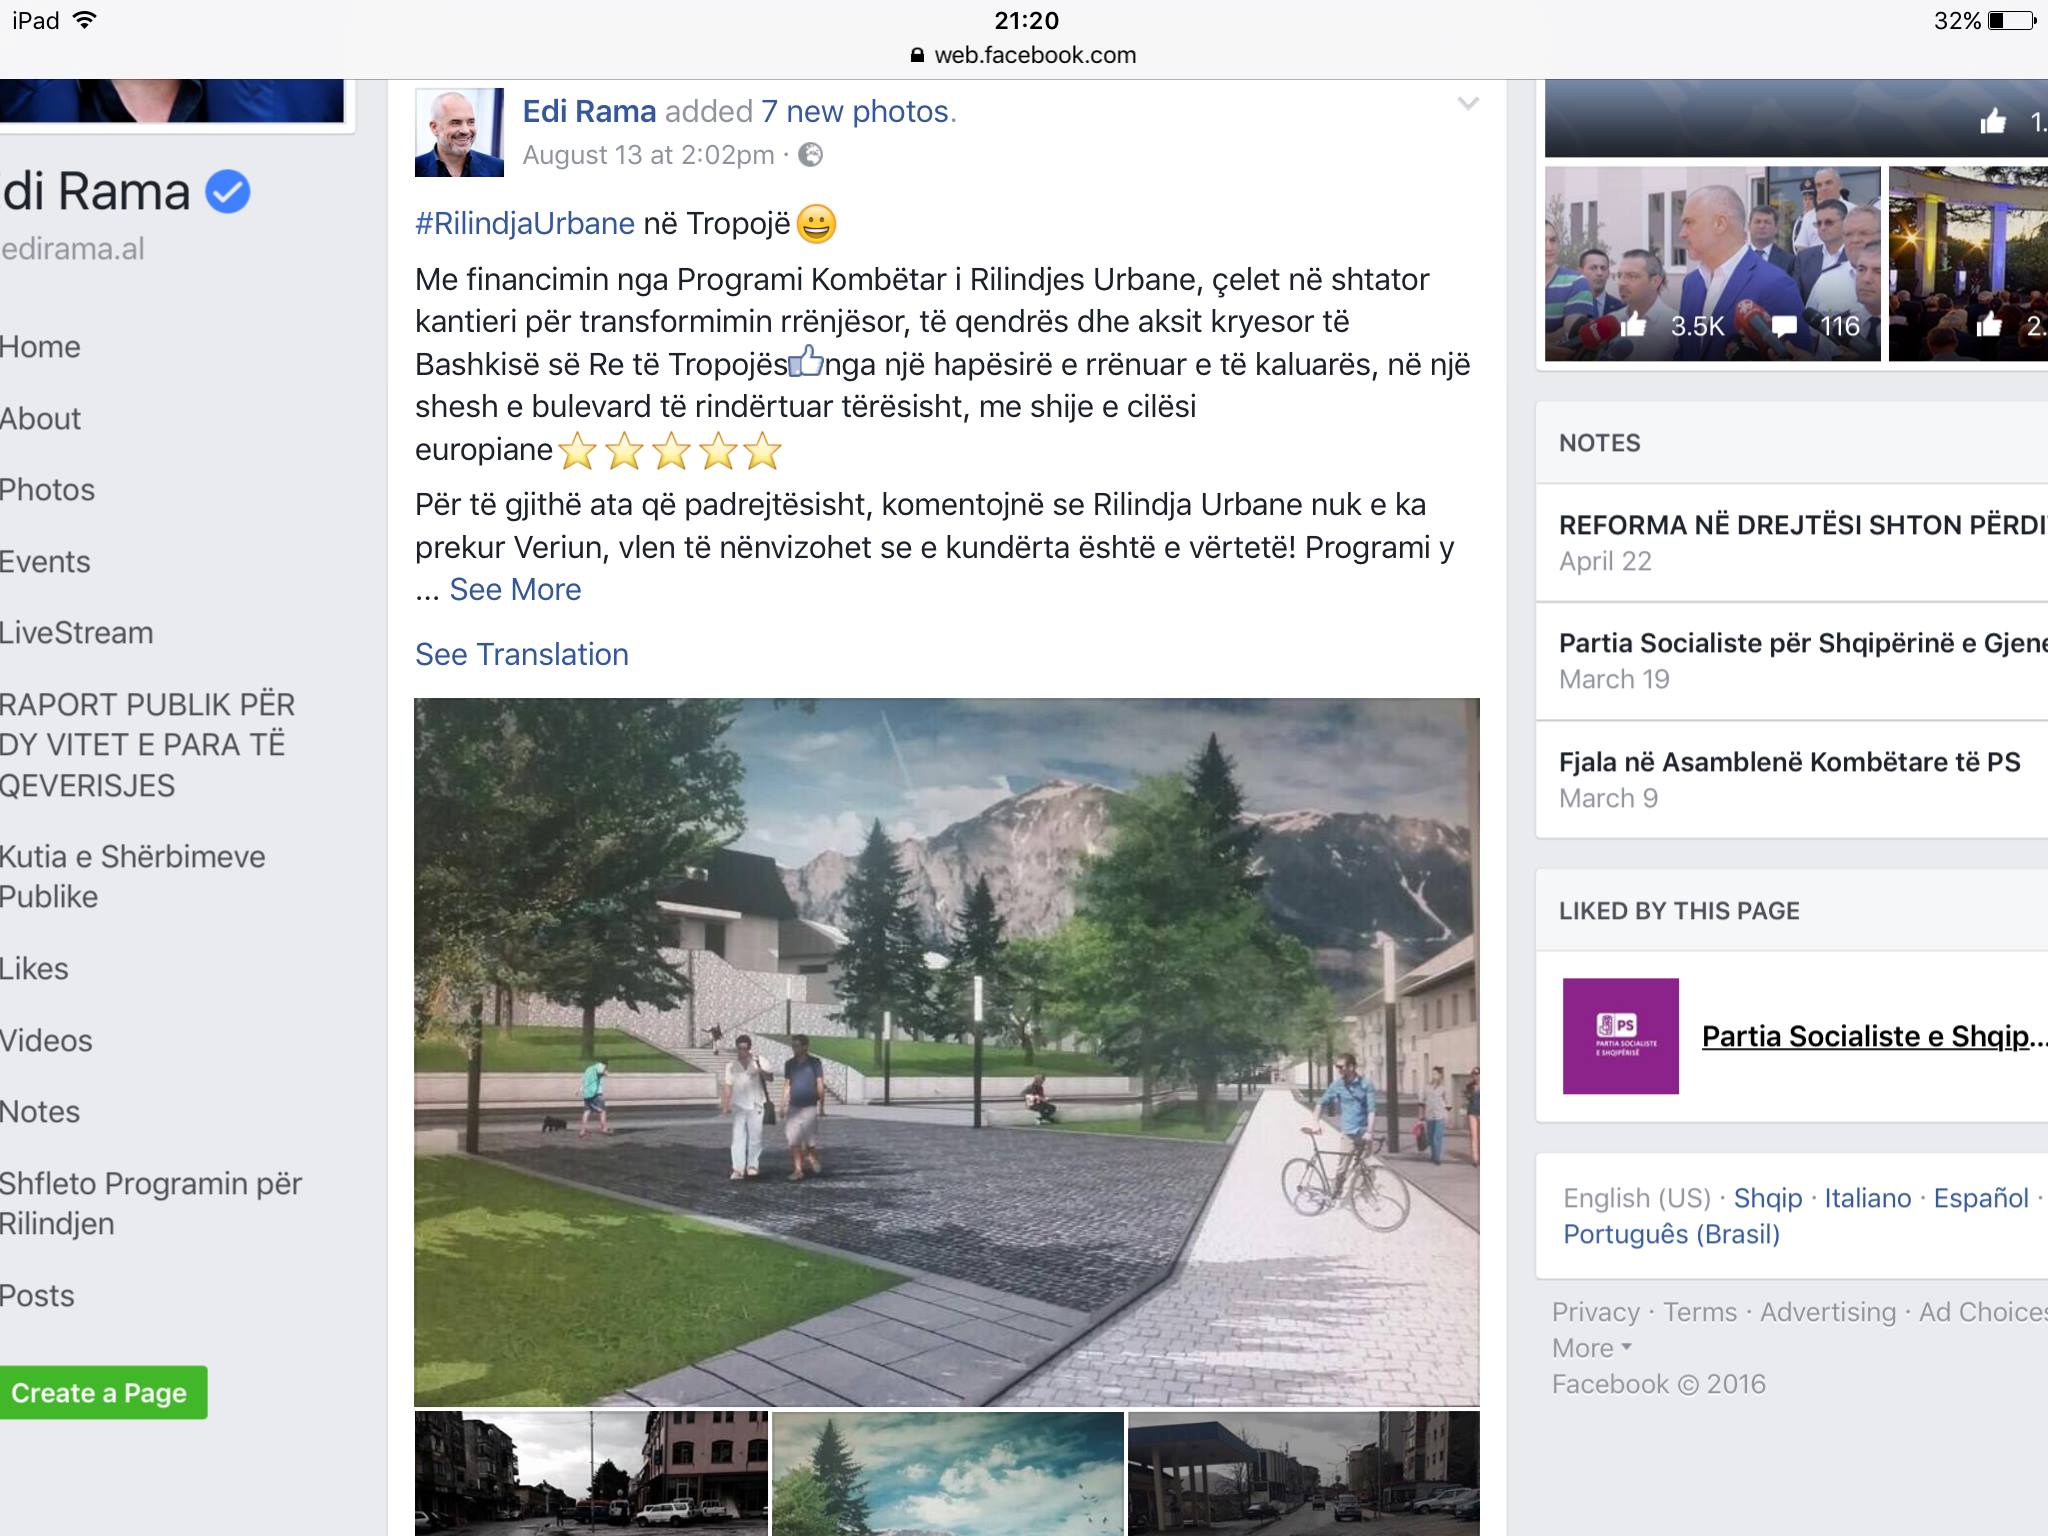This screenshot has width=2048, height=1536.
Task: Go to Home in page sidebar
Action: [40, 347]
